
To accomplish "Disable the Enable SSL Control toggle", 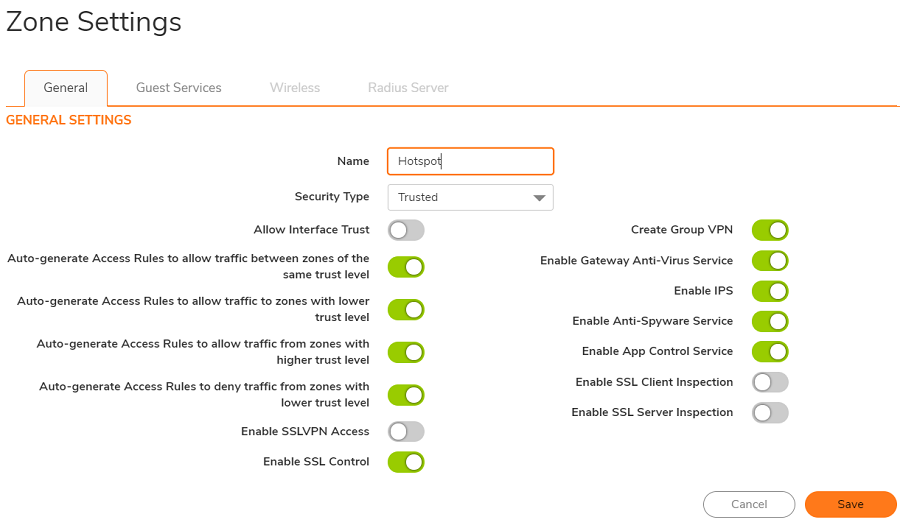I will [406, 462].
